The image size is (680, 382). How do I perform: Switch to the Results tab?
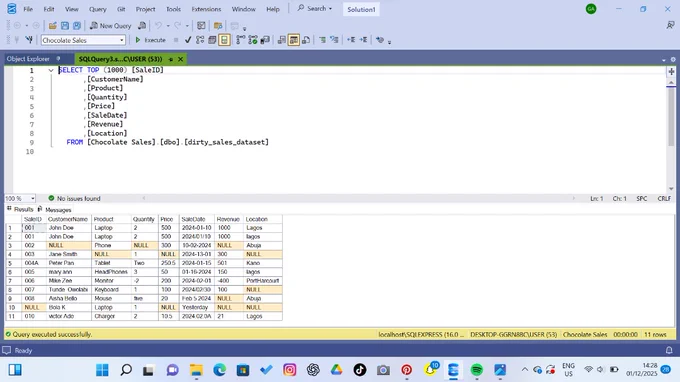(x=20, y=209)
